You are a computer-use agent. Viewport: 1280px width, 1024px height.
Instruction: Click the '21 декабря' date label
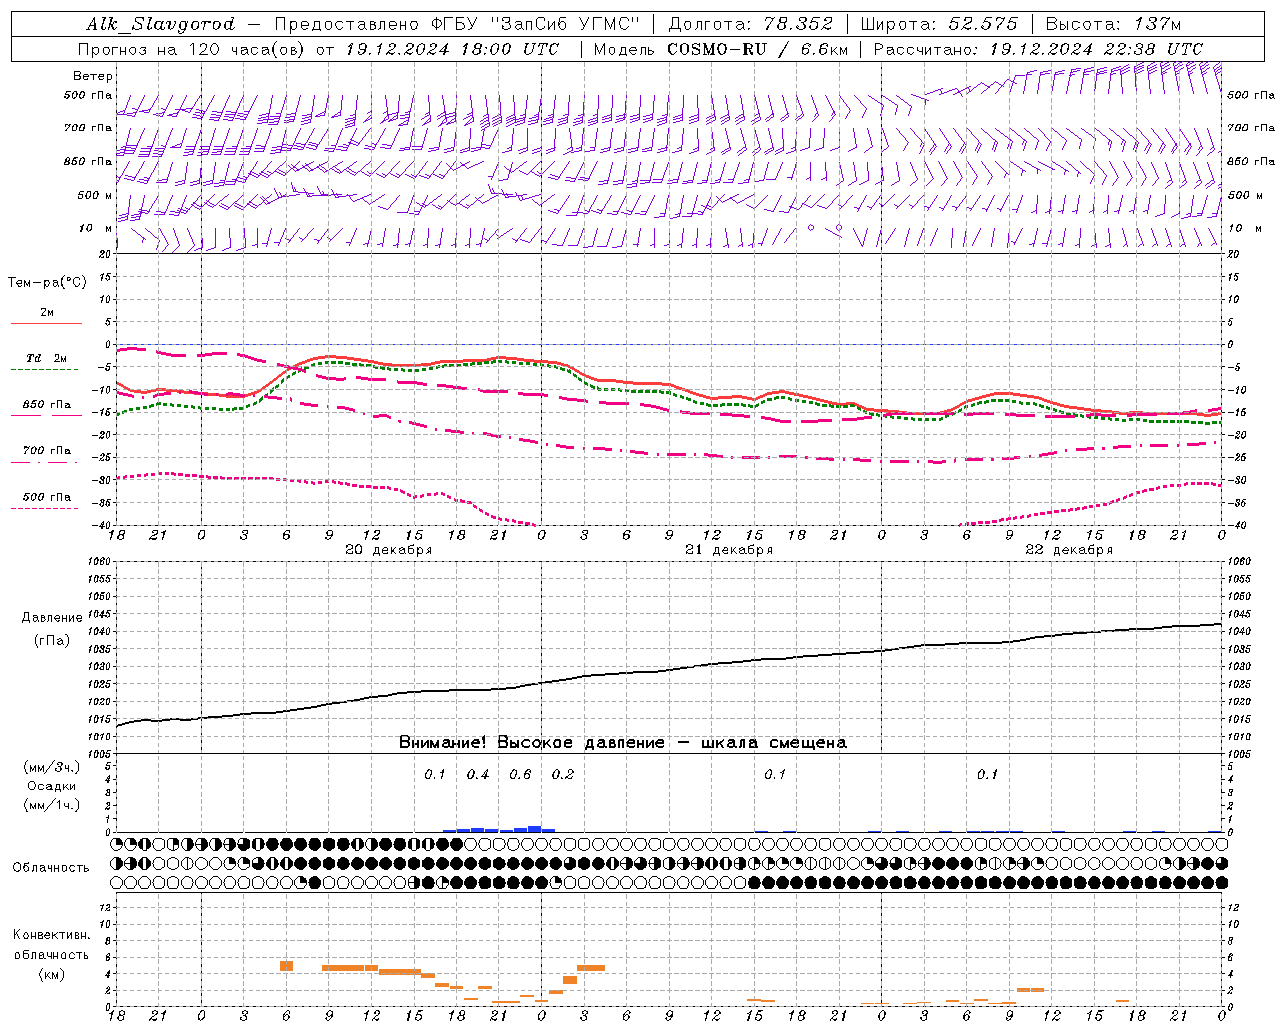click(729, 550)
